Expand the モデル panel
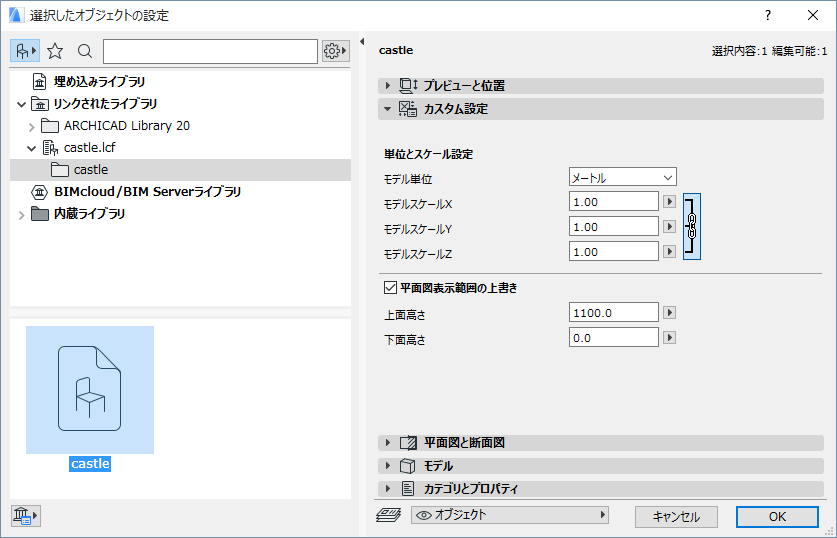This screenshot has width=837, height=538. click(x=388, y=465)
